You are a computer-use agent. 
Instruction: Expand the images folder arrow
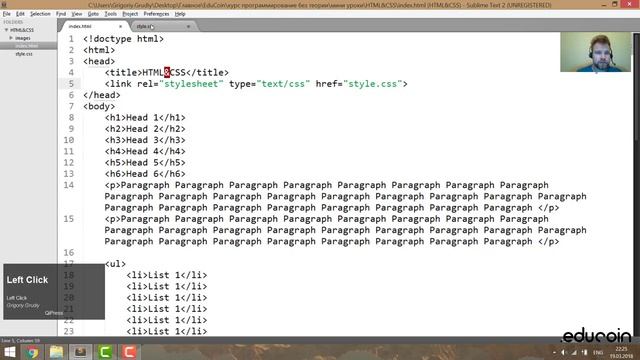(x=11, y=38)
